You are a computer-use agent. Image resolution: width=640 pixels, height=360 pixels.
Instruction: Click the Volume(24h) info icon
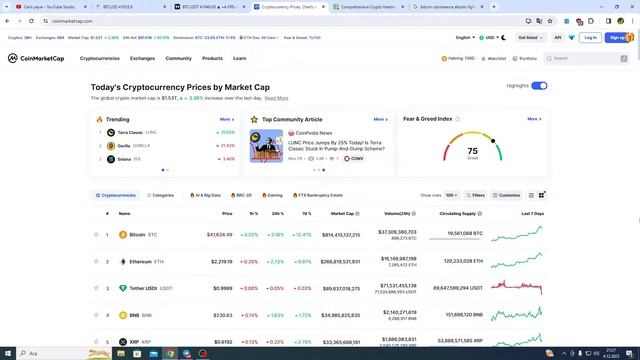tap(414, 214)
